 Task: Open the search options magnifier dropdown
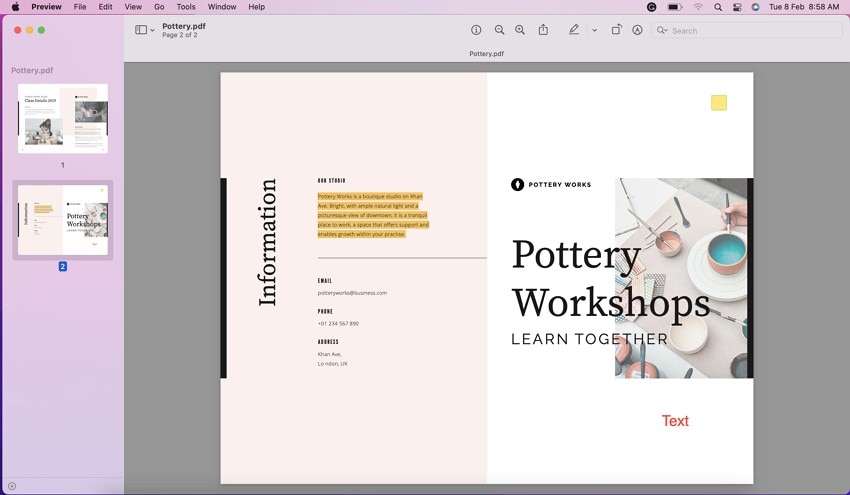(662, 31)
